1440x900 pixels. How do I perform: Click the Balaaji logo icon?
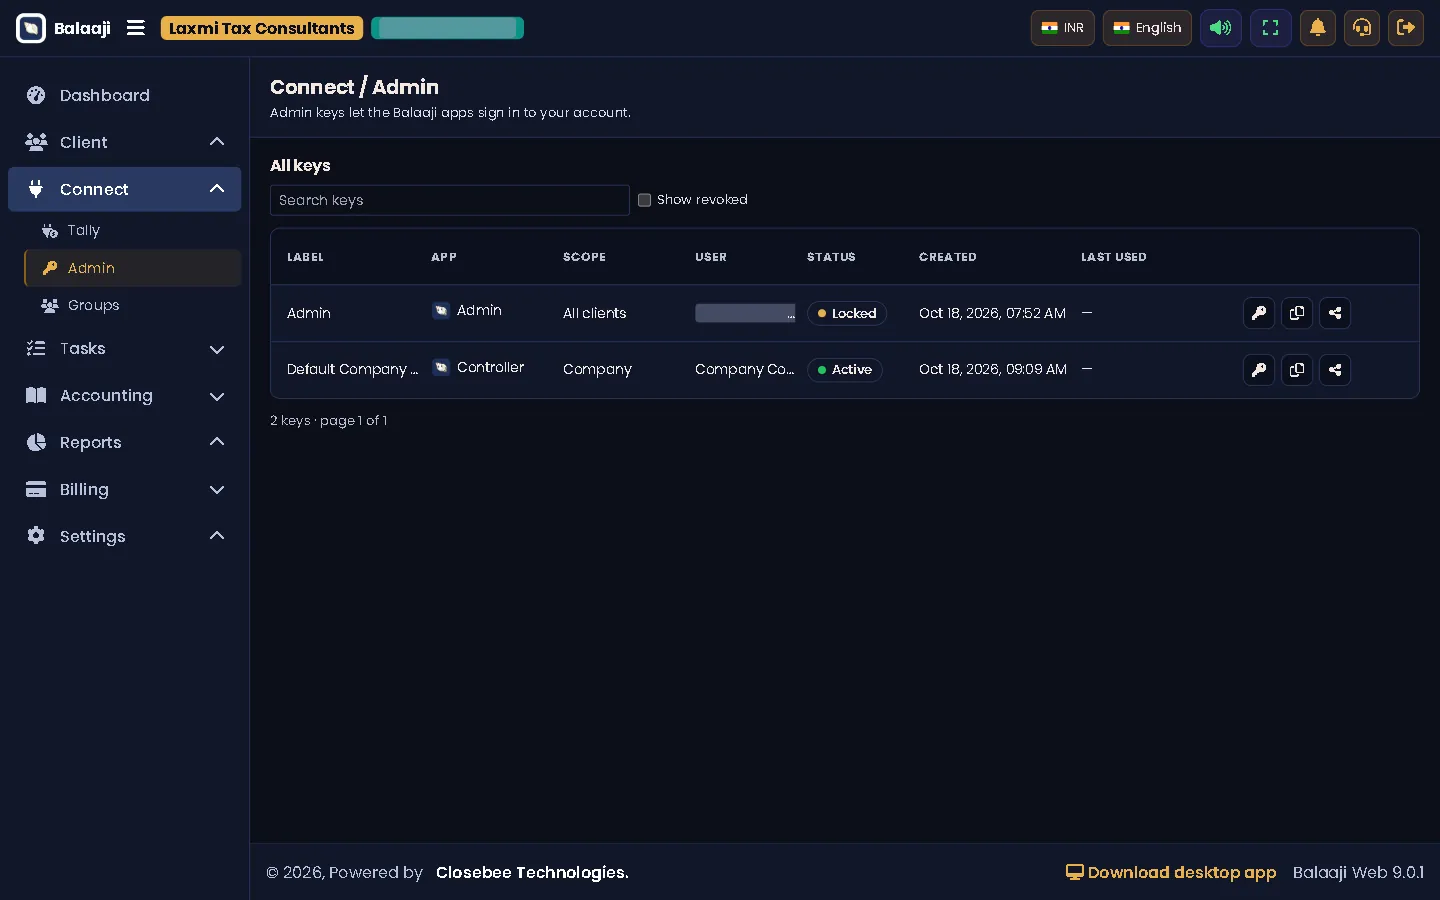[31, 28]
